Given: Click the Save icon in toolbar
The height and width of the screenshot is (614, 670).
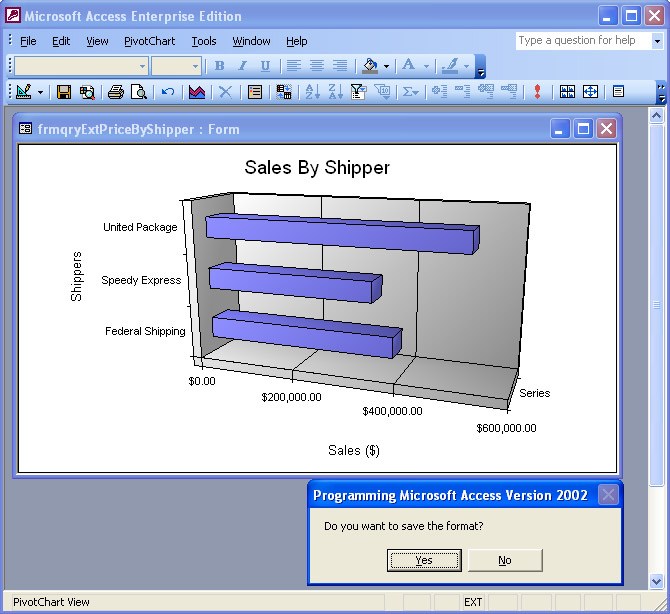Looking at the screenshot, I should click(64, 92).
